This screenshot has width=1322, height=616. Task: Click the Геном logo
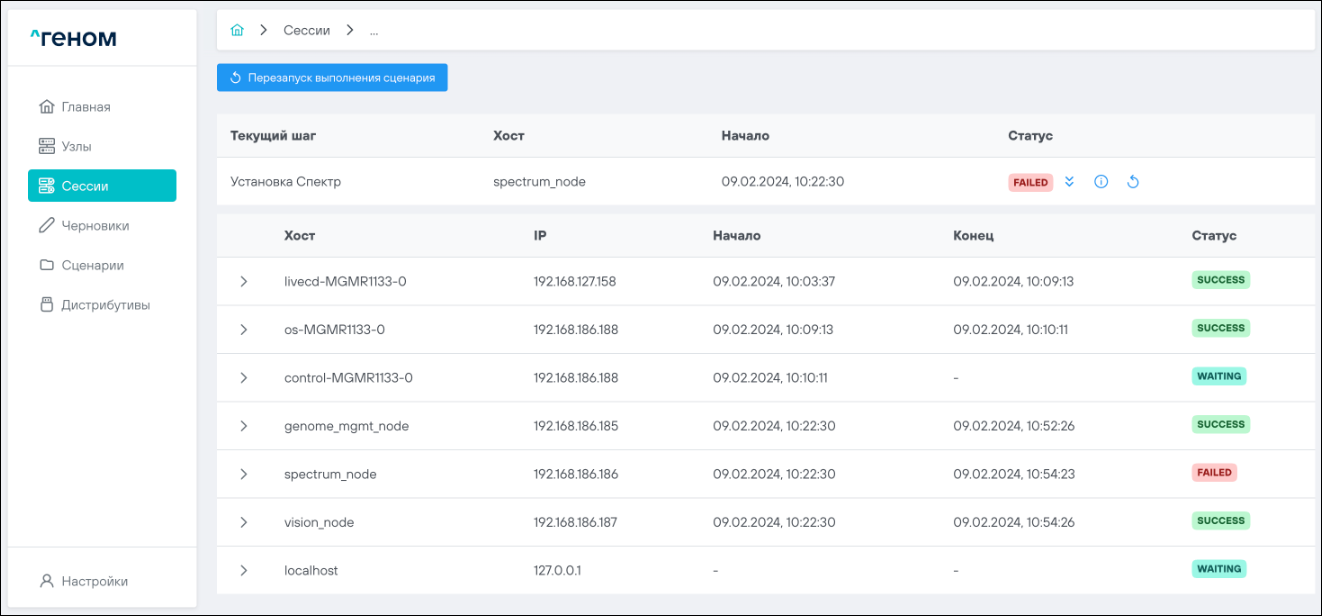tap(73, 38)
